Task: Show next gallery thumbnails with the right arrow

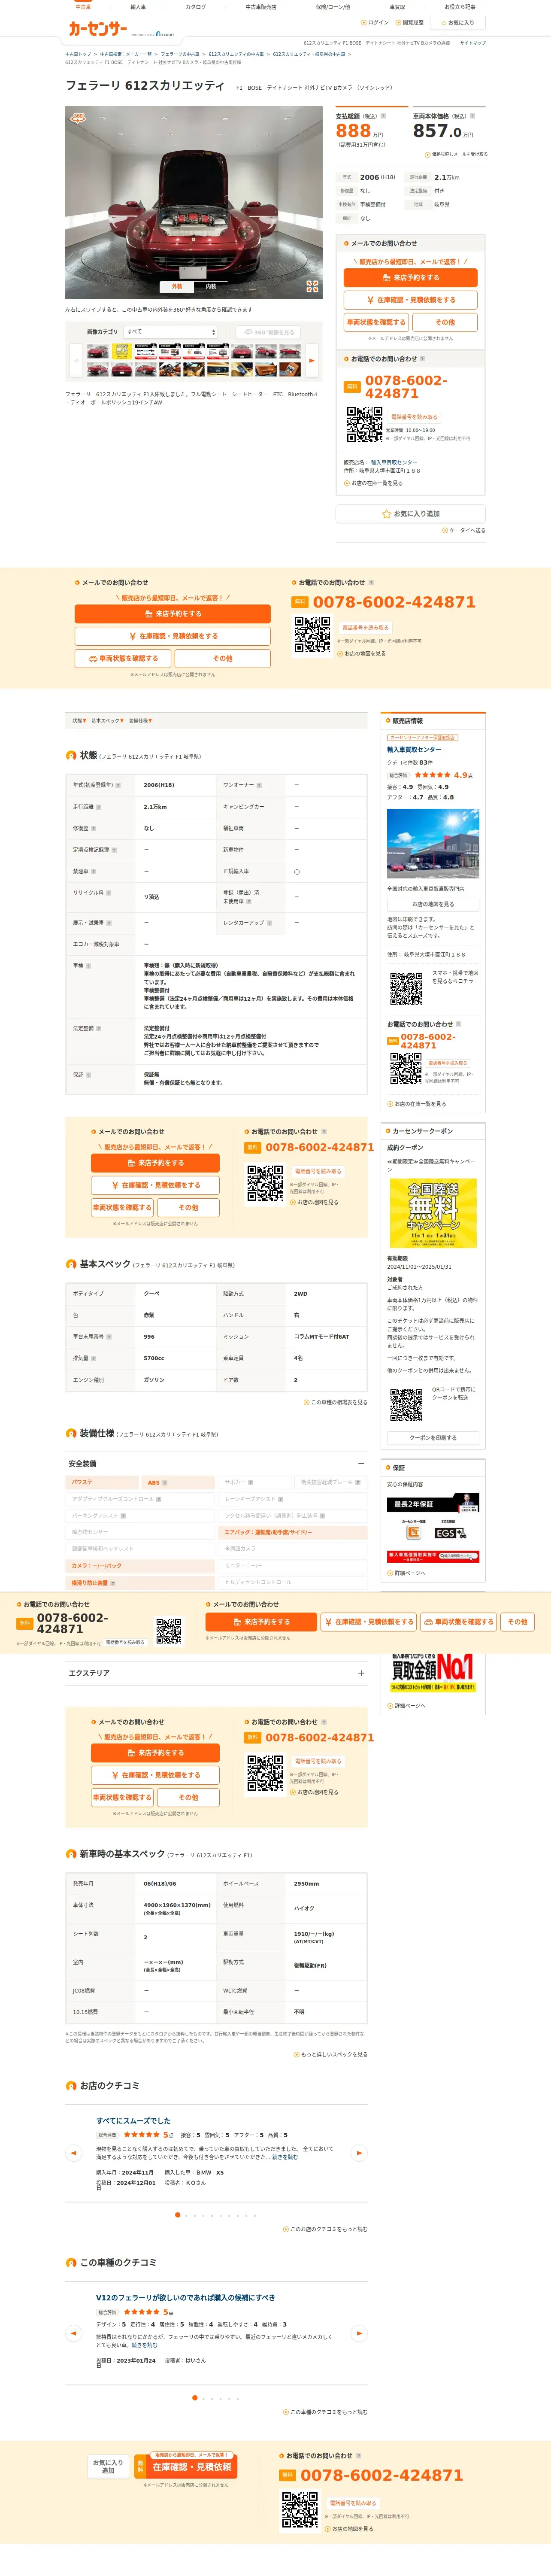Action: coord(311,360)
